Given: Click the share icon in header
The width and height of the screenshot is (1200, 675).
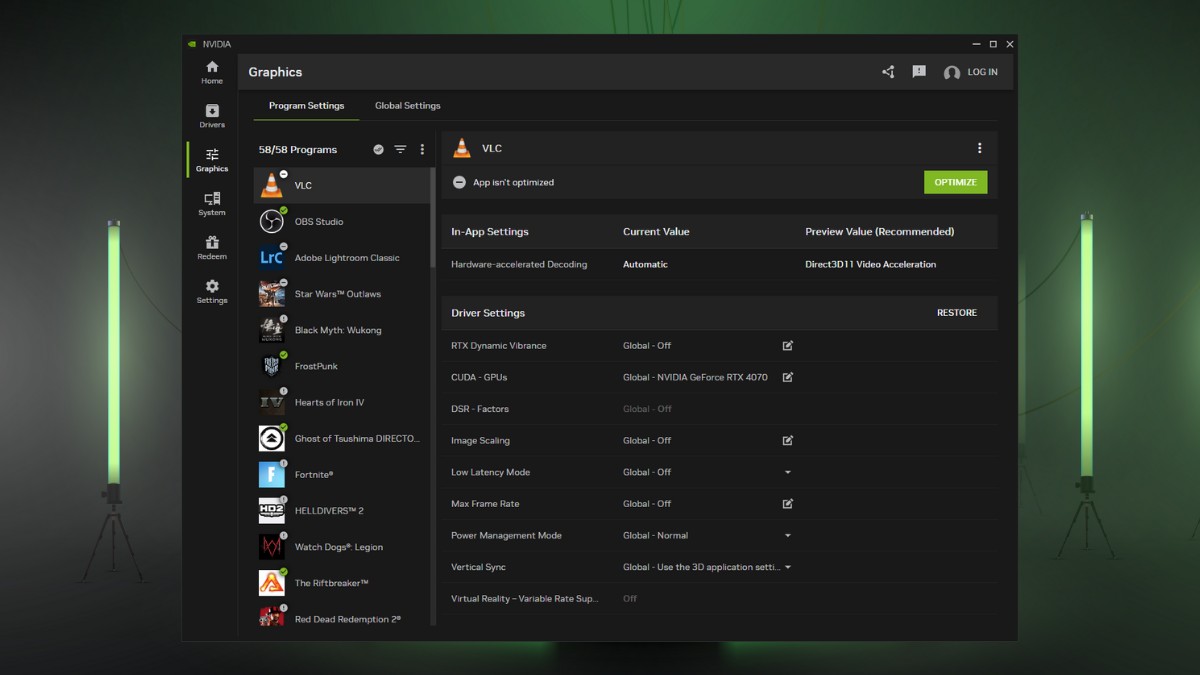Looking at the screenshot, I should pyautogui.click(x=888, y=72).
